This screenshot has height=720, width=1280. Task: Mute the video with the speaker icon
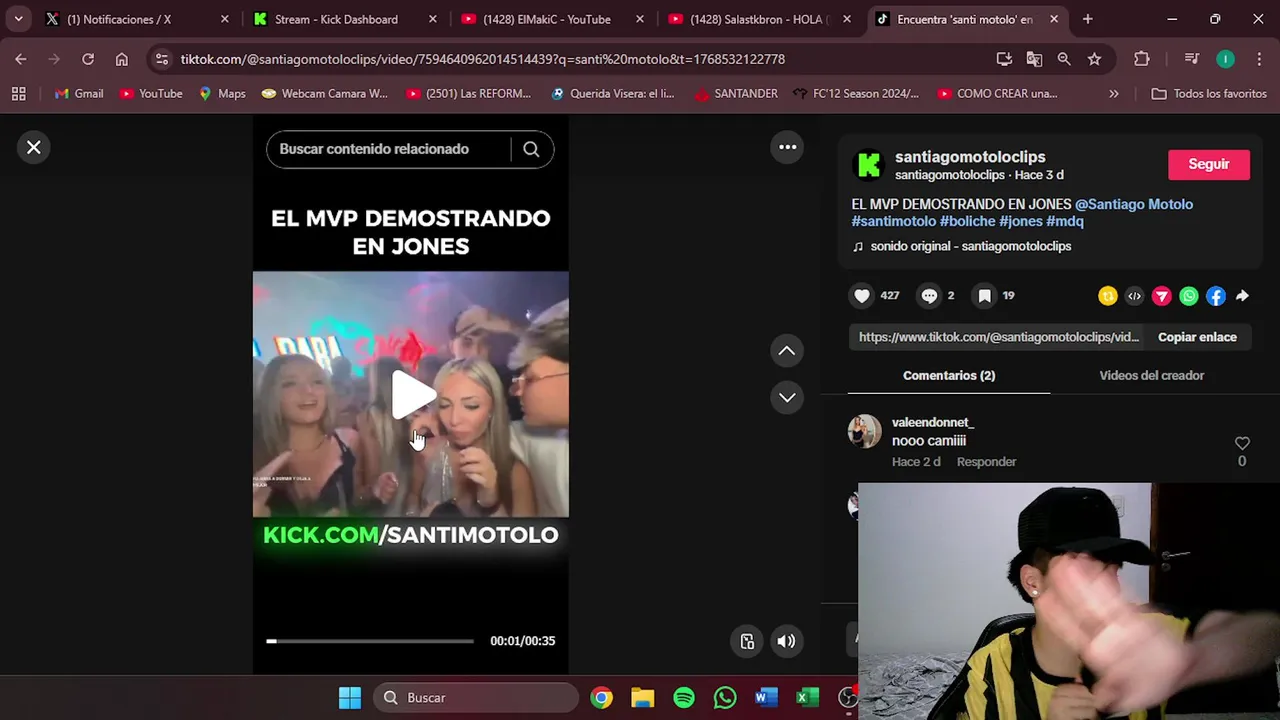coord(787,641)
